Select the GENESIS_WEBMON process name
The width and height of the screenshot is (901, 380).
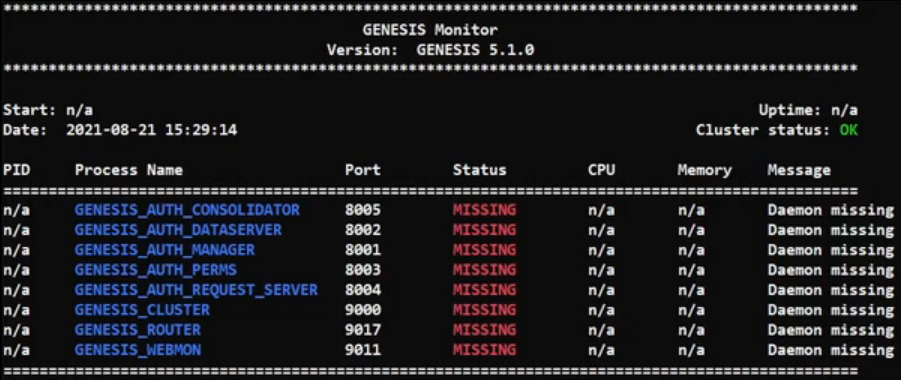[137, 350]
